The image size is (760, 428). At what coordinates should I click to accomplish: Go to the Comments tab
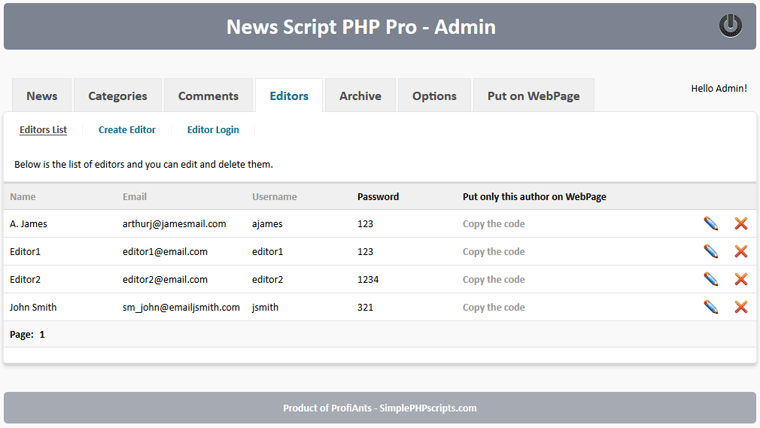(x=208, y=95)
